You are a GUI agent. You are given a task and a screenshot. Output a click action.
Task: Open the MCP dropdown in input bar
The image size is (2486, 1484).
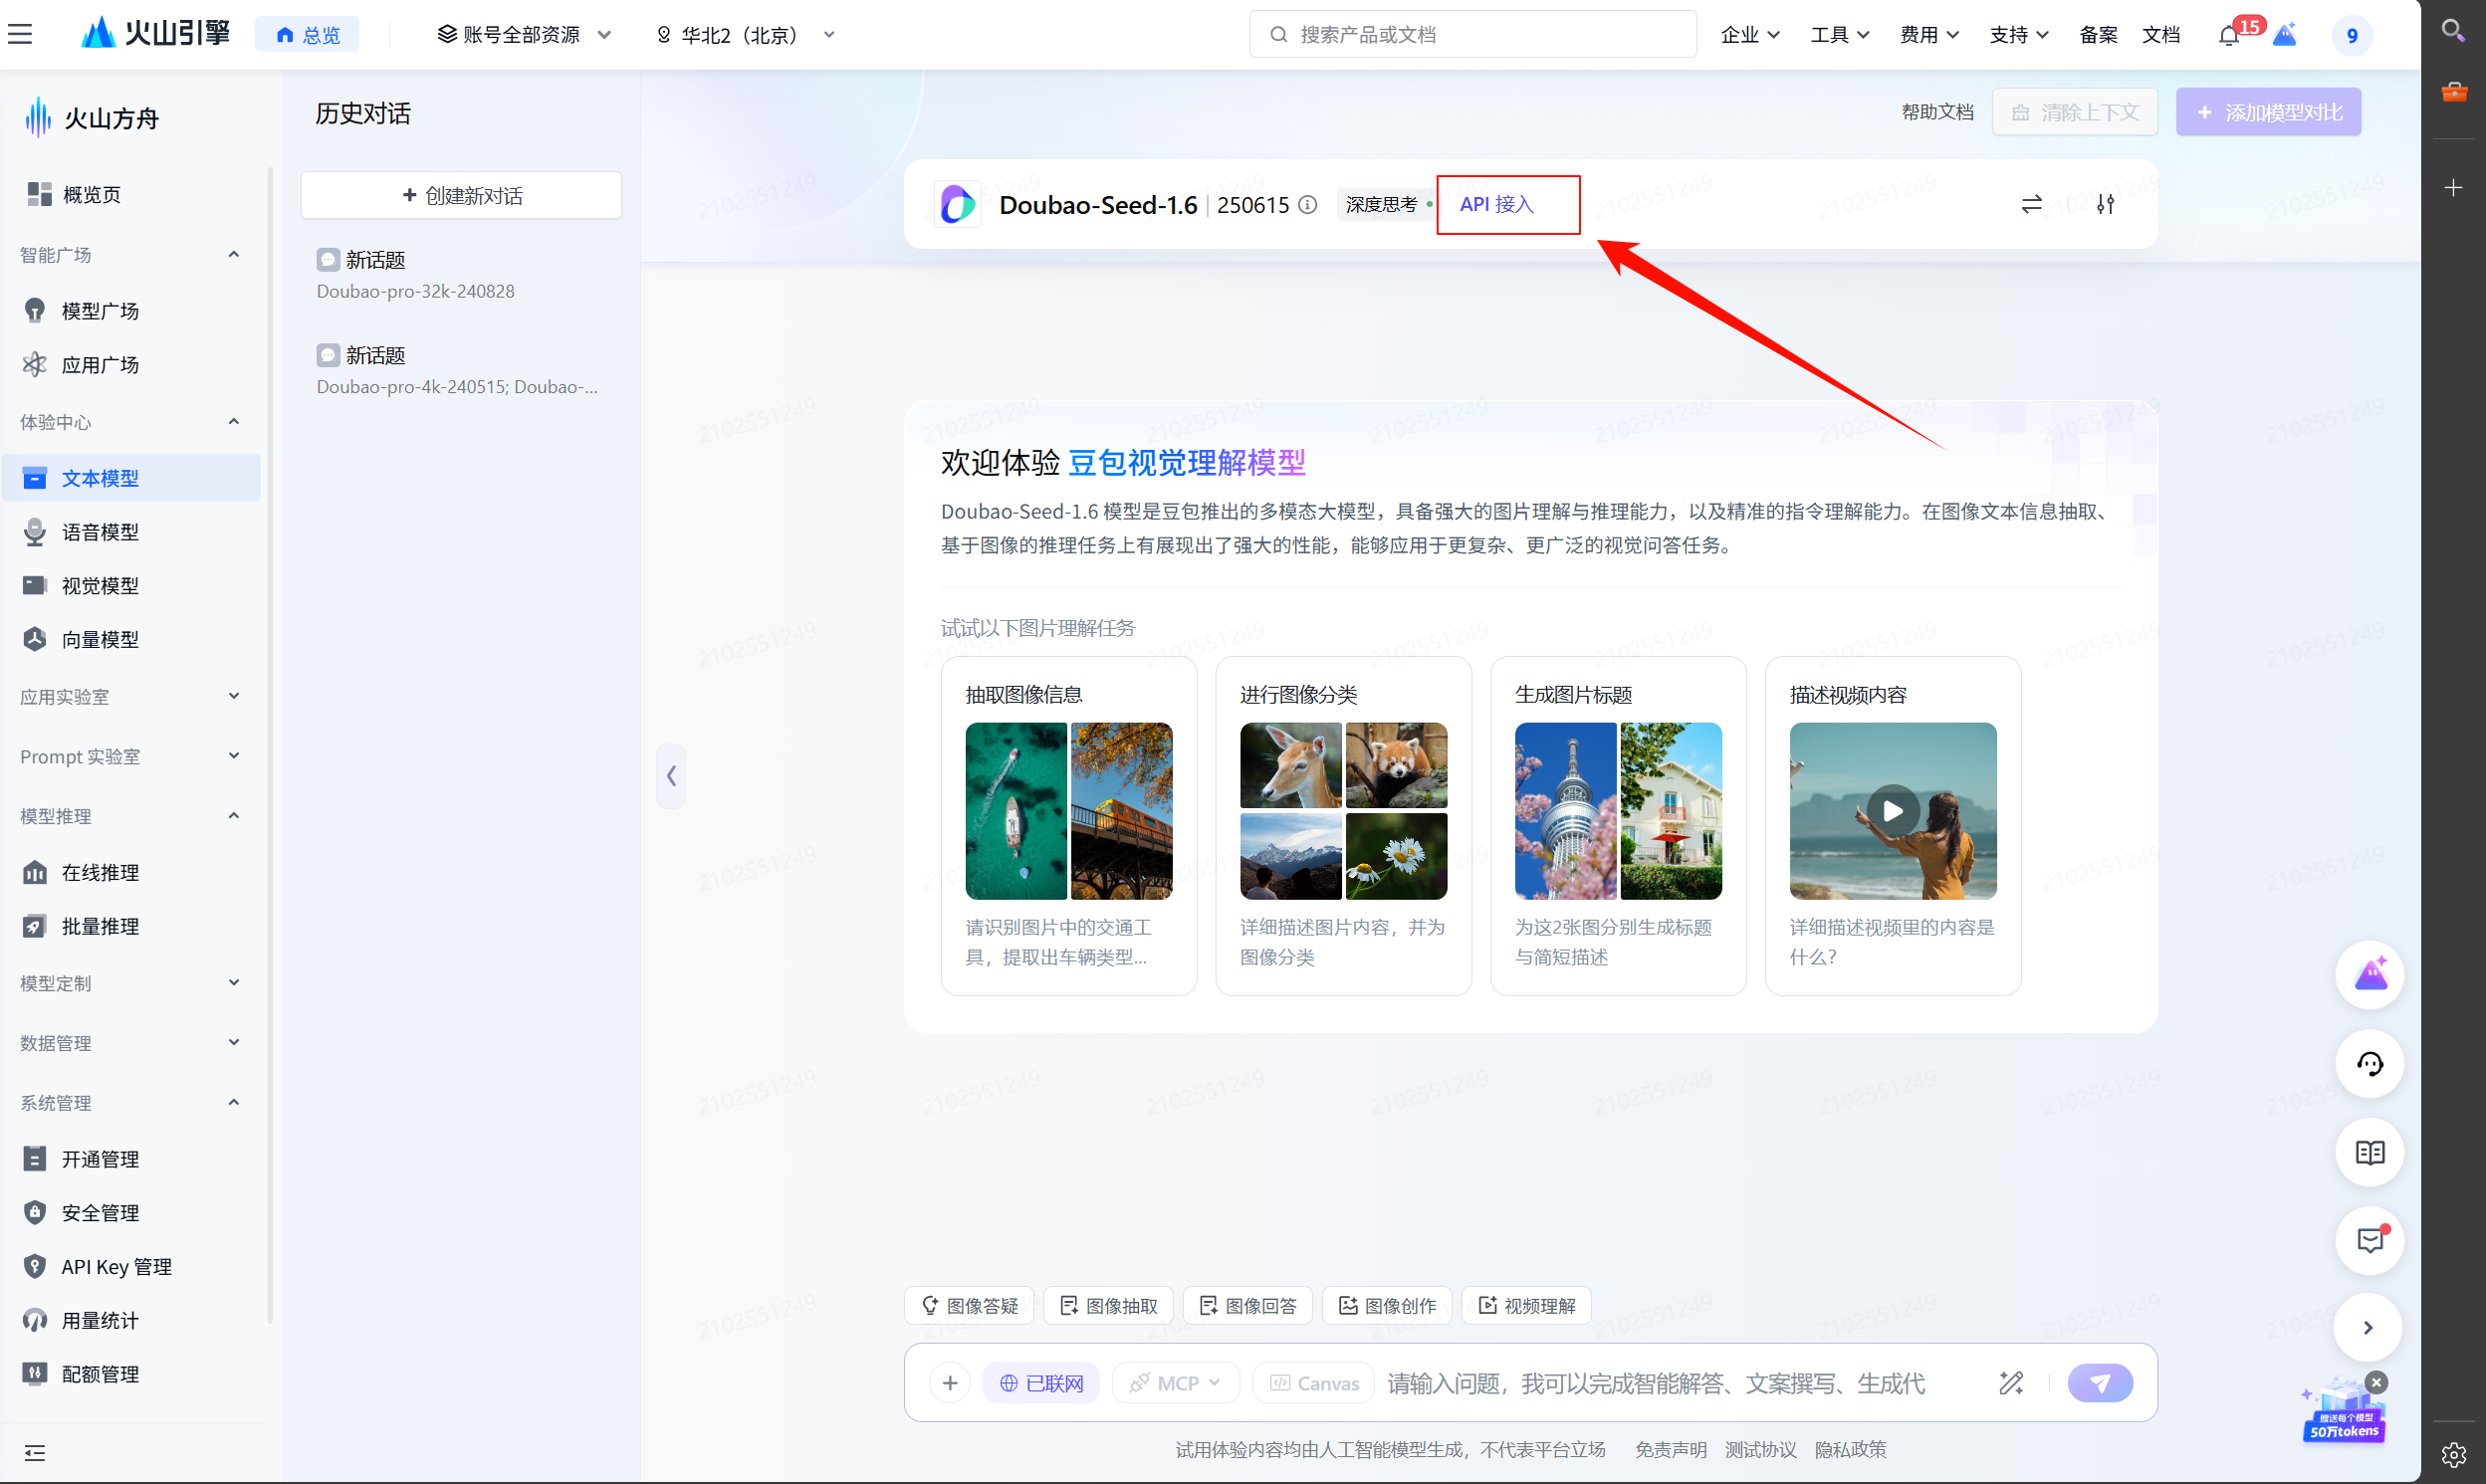1175,1383
